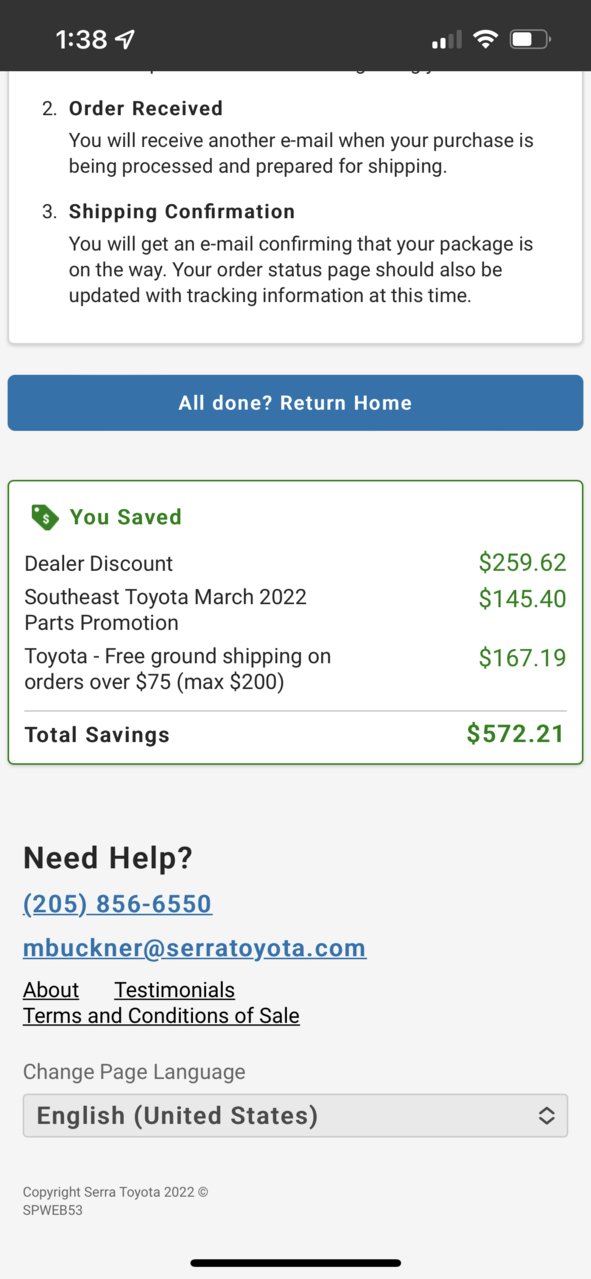Screen dimensions: 591x1279
Task: Call the (205) 856-6550 phone link
Action: 117,904
